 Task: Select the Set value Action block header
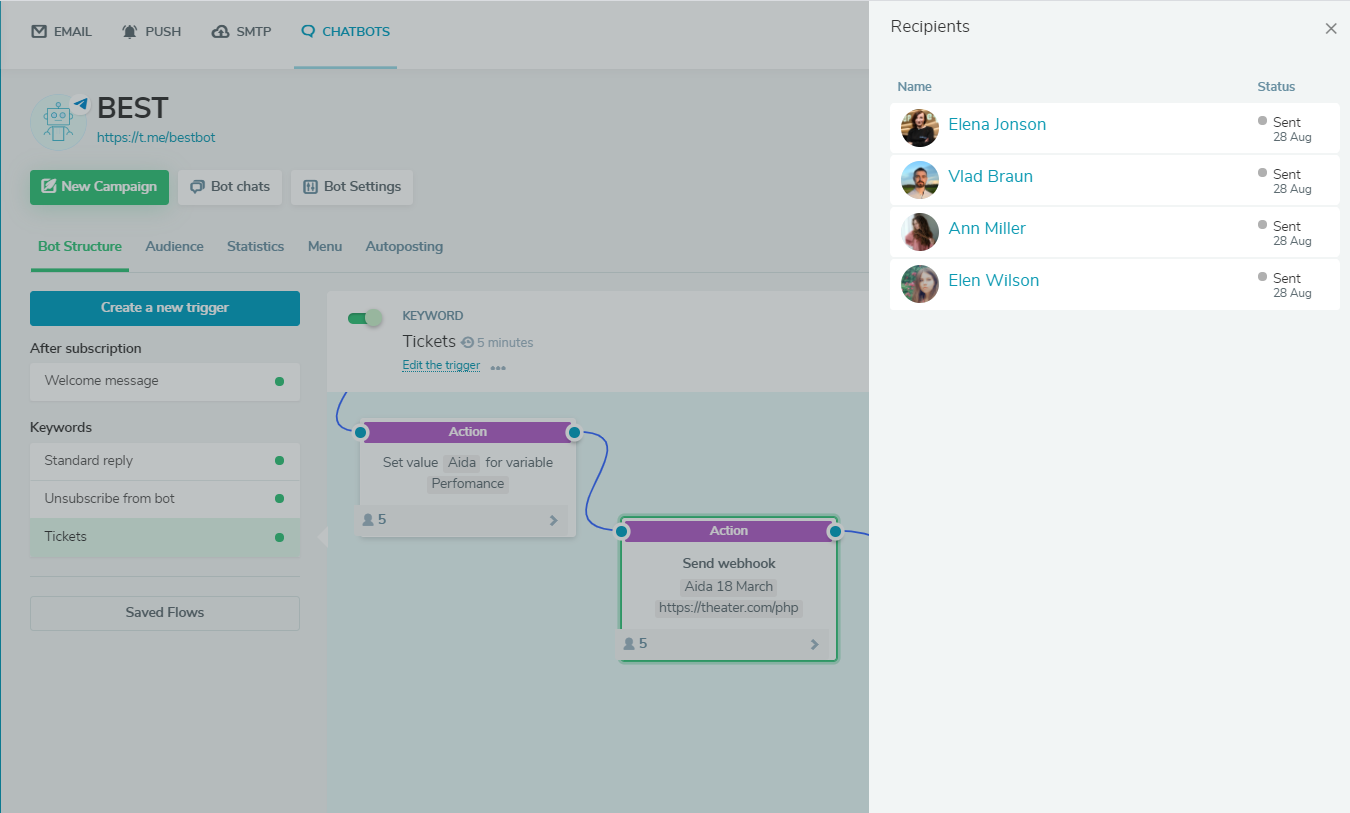tap(467, 432)
